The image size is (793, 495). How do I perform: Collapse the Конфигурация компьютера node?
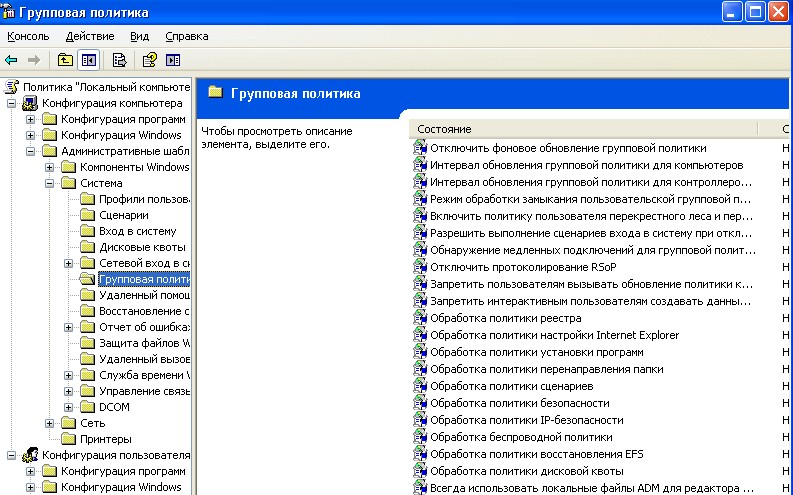pos(11,103)
